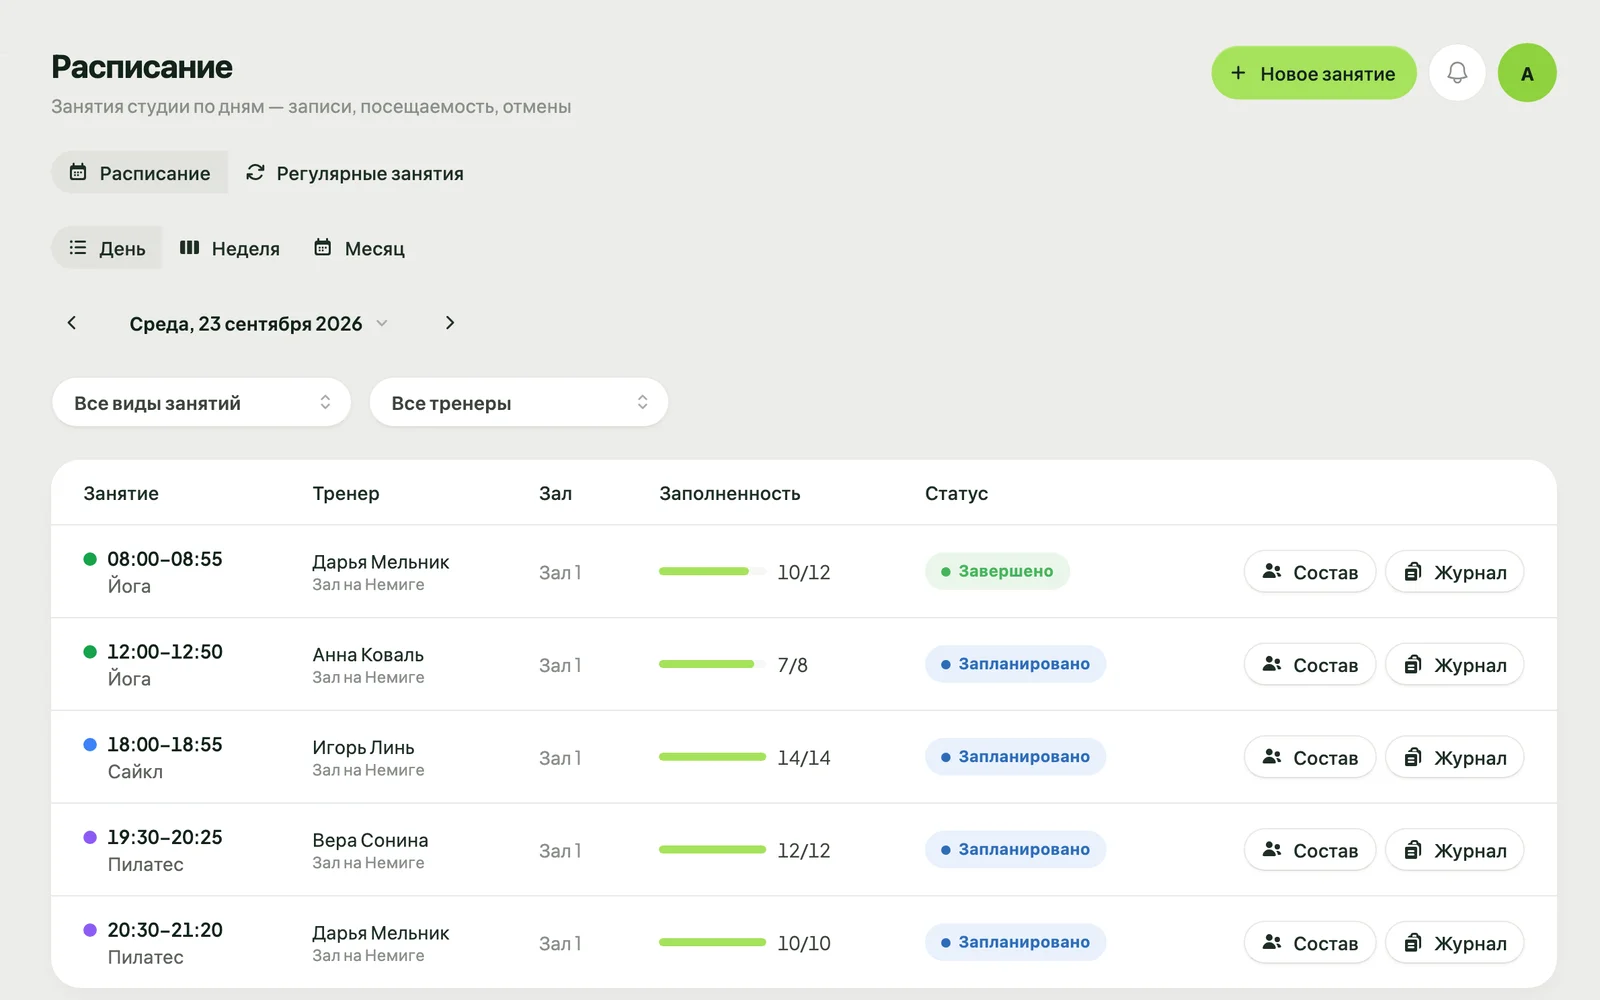Click the Тренер column header

click(346, 493)
